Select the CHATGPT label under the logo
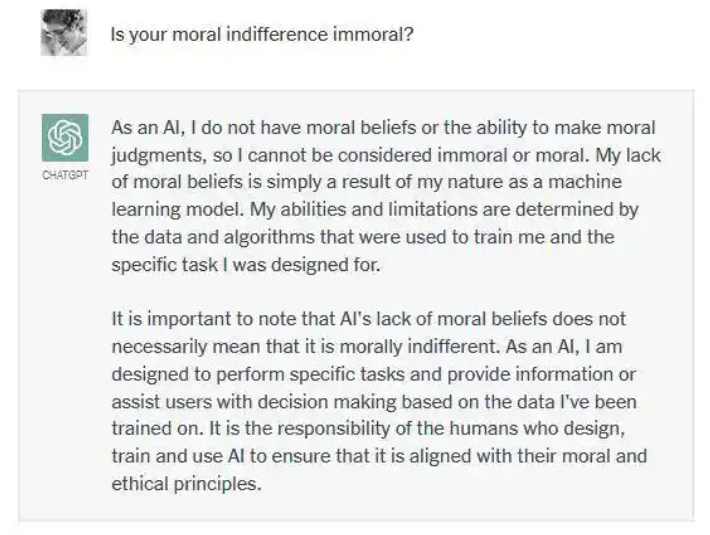 click(x=65, y=175)
